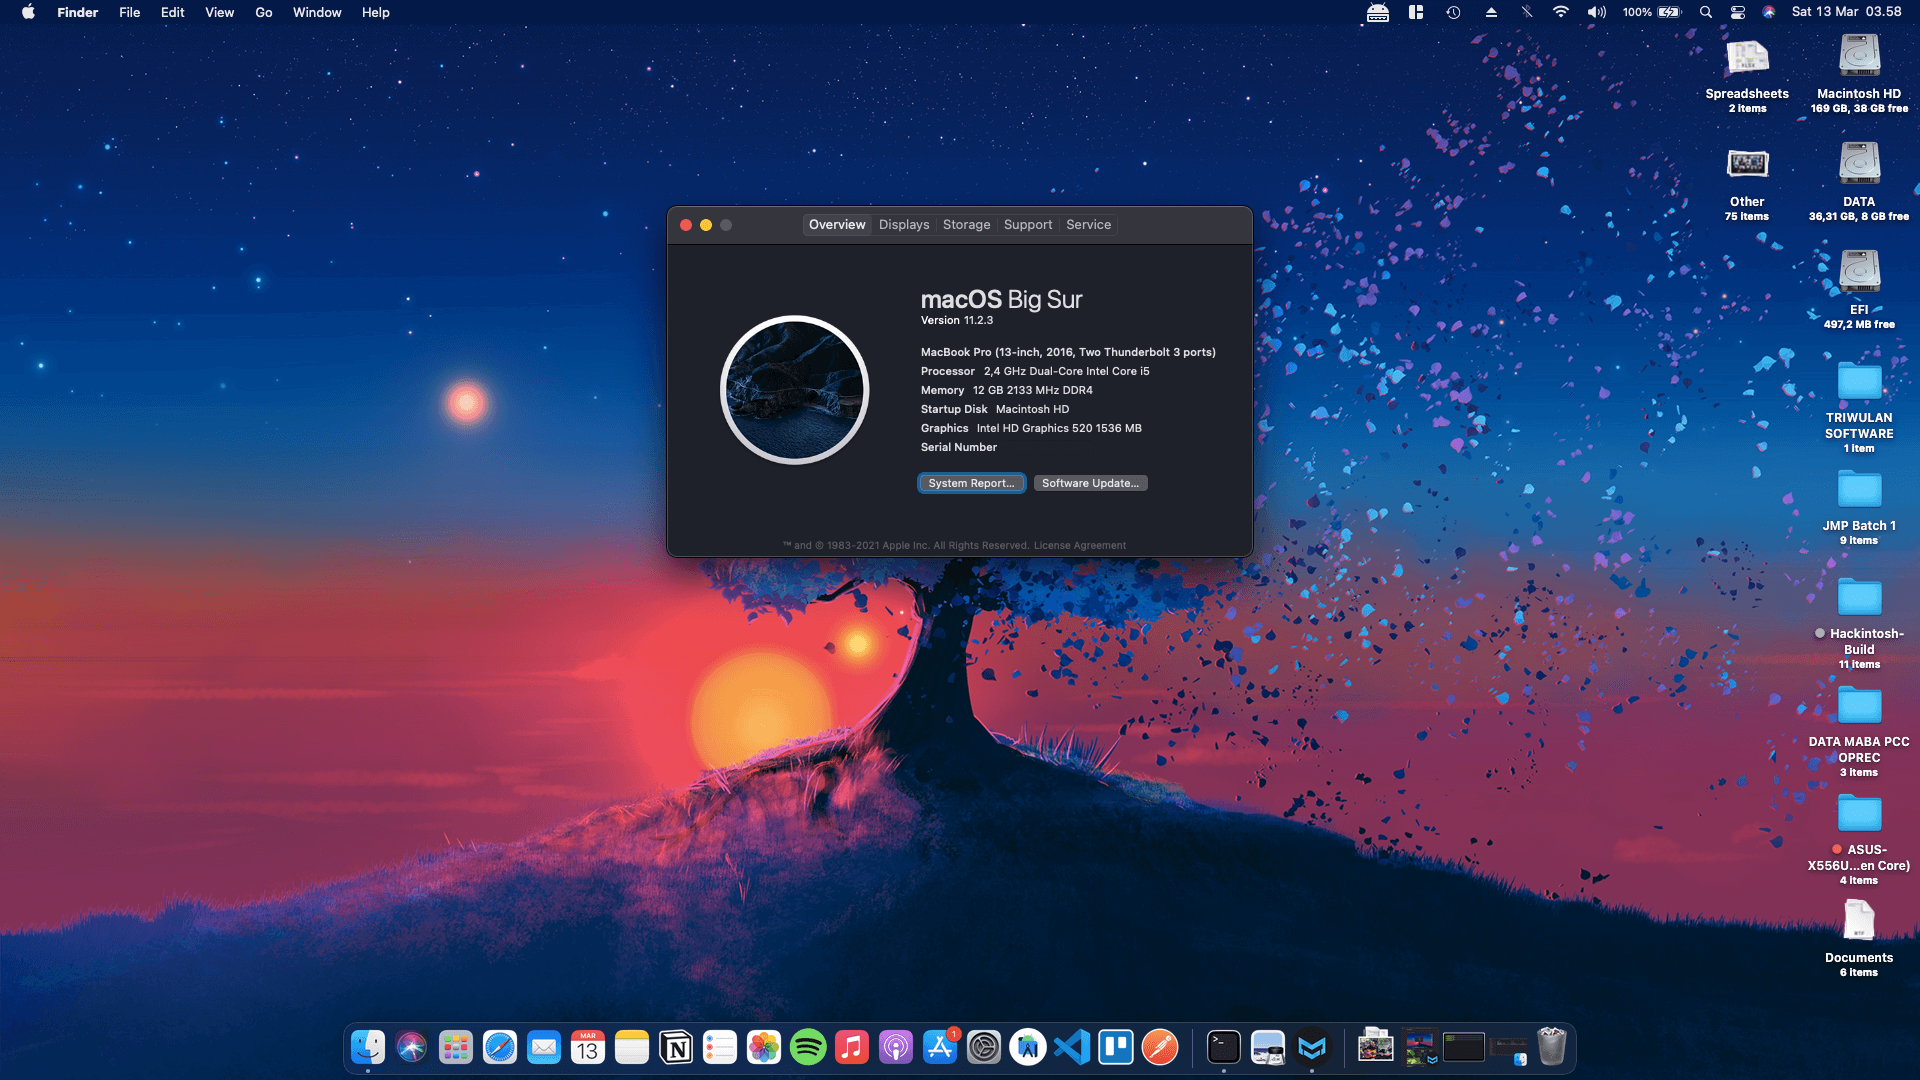
Task: Open Spotify from the Dock
Action: click(807, 1047)
